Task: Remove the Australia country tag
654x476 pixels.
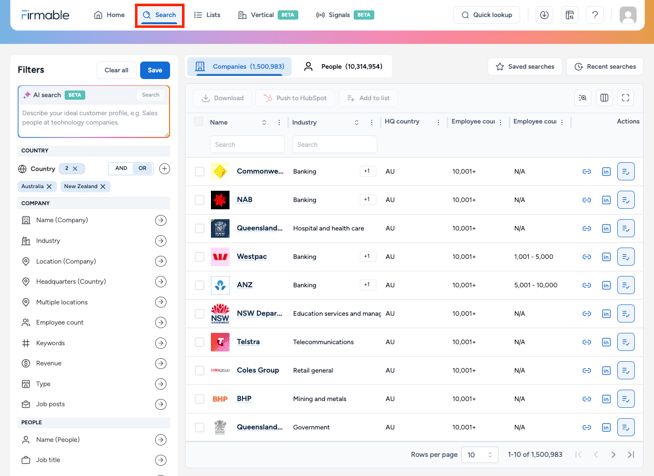Action: tap(49, 186)
